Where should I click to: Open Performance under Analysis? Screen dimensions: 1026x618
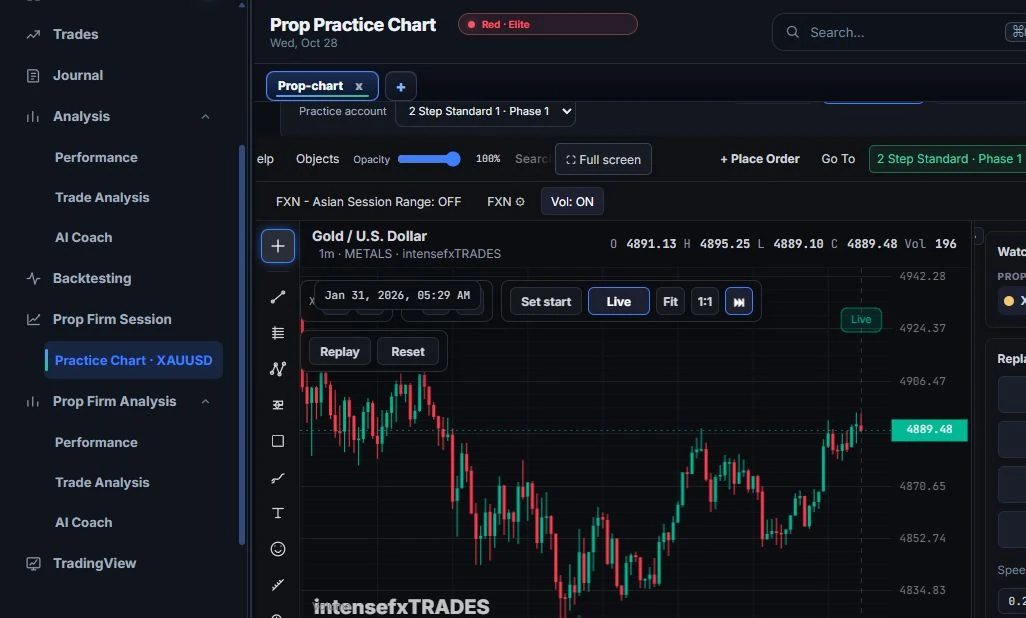click(x=96, y=157)
